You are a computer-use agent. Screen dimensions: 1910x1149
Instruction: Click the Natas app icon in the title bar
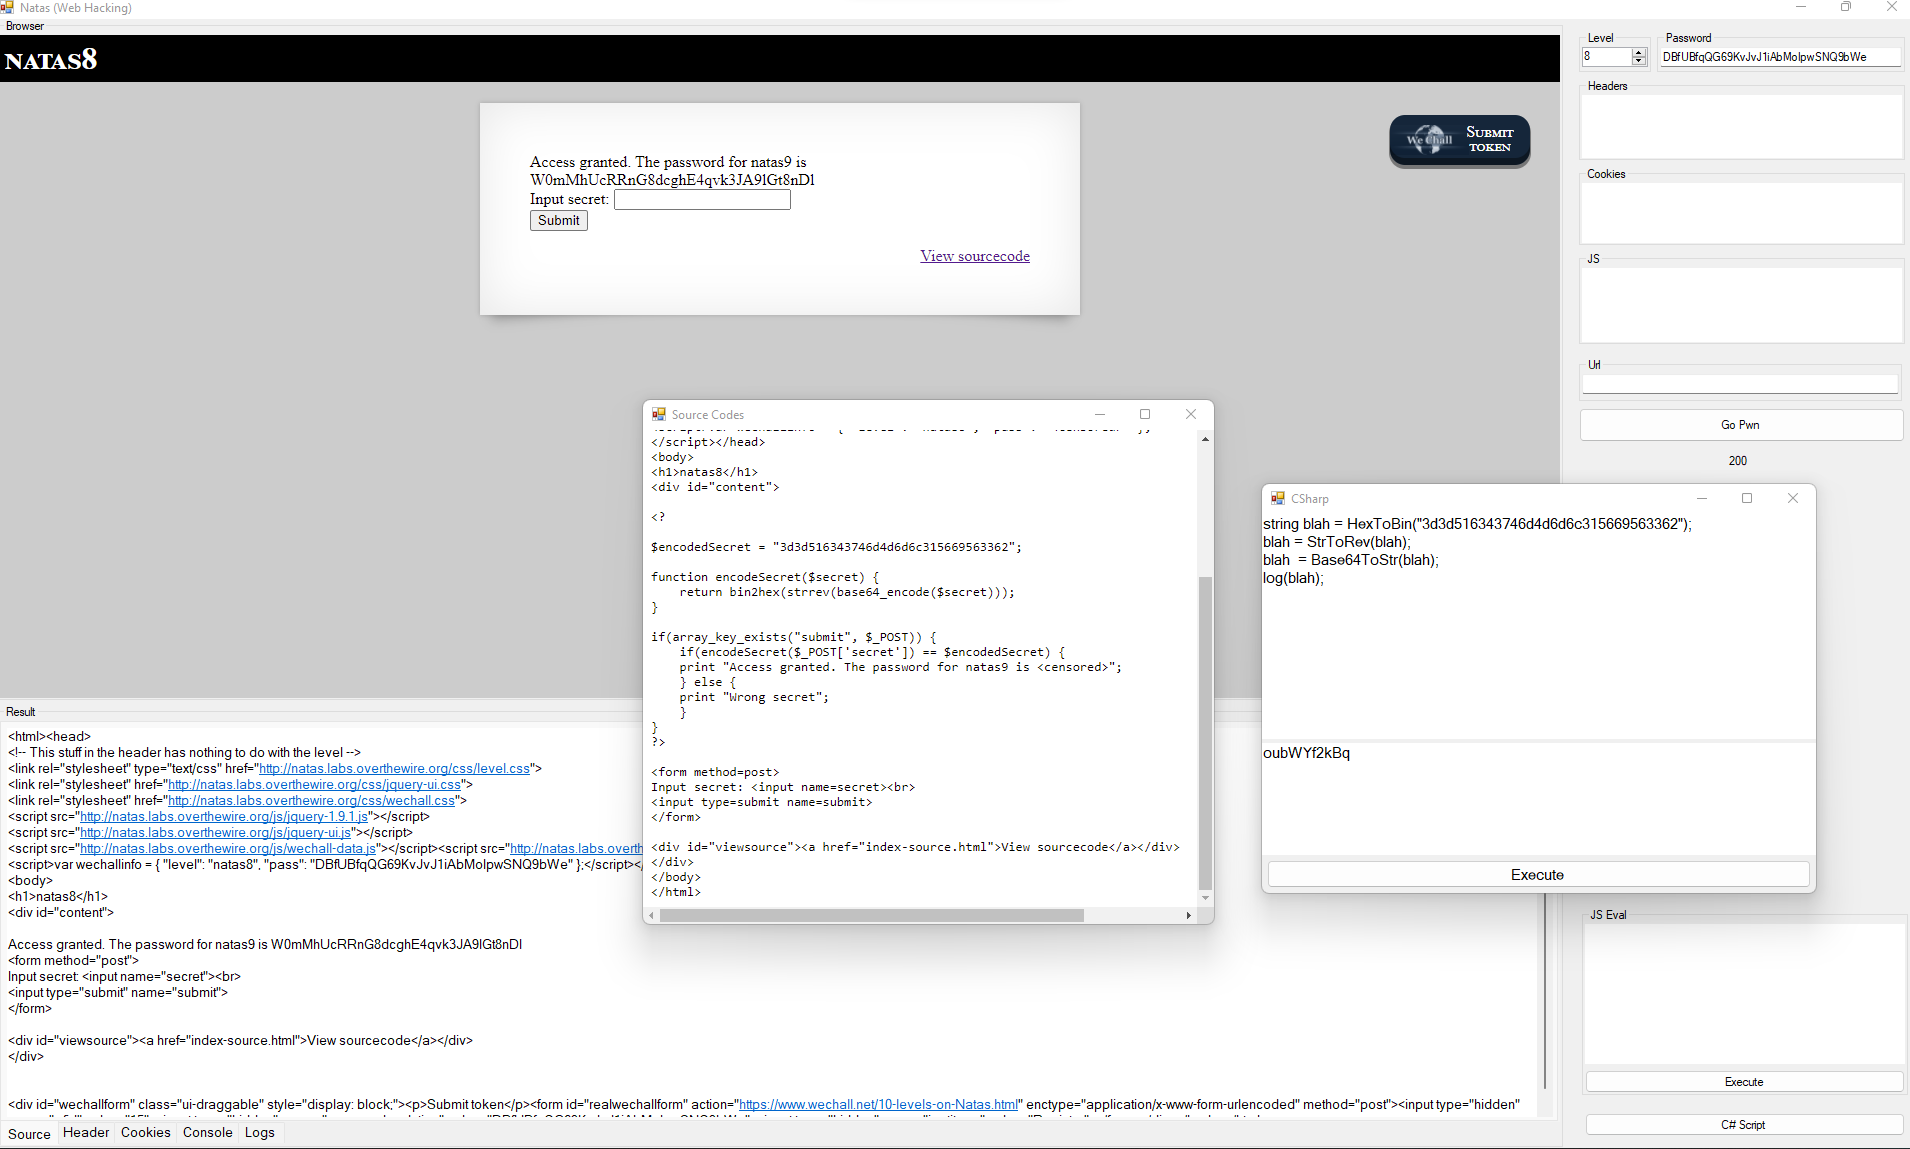click(x=8, y=7)
